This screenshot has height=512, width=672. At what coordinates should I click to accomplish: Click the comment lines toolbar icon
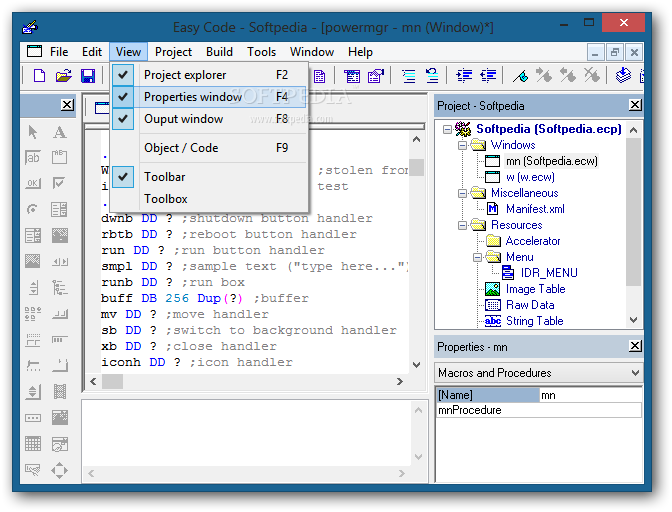click(x=408, y=76)
